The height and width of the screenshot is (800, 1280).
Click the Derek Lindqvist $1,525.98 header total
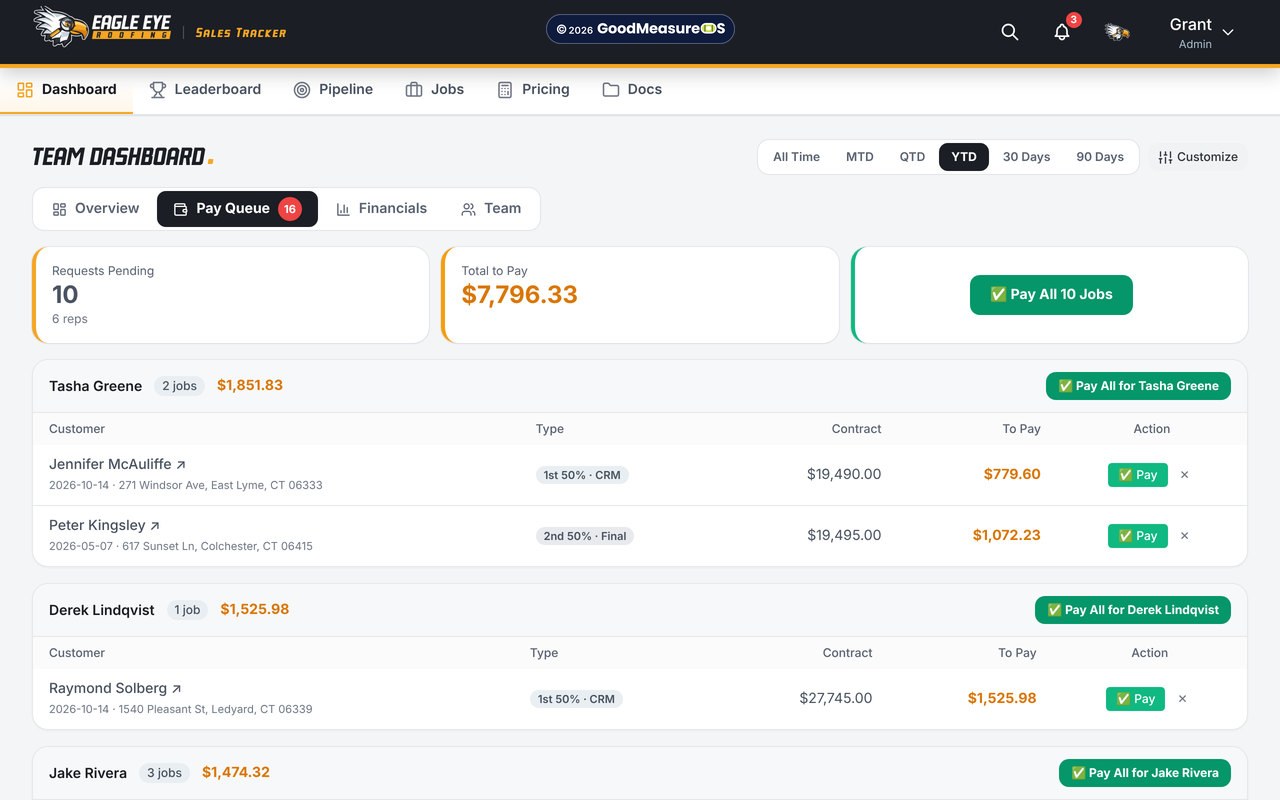[x=255, y=610]
